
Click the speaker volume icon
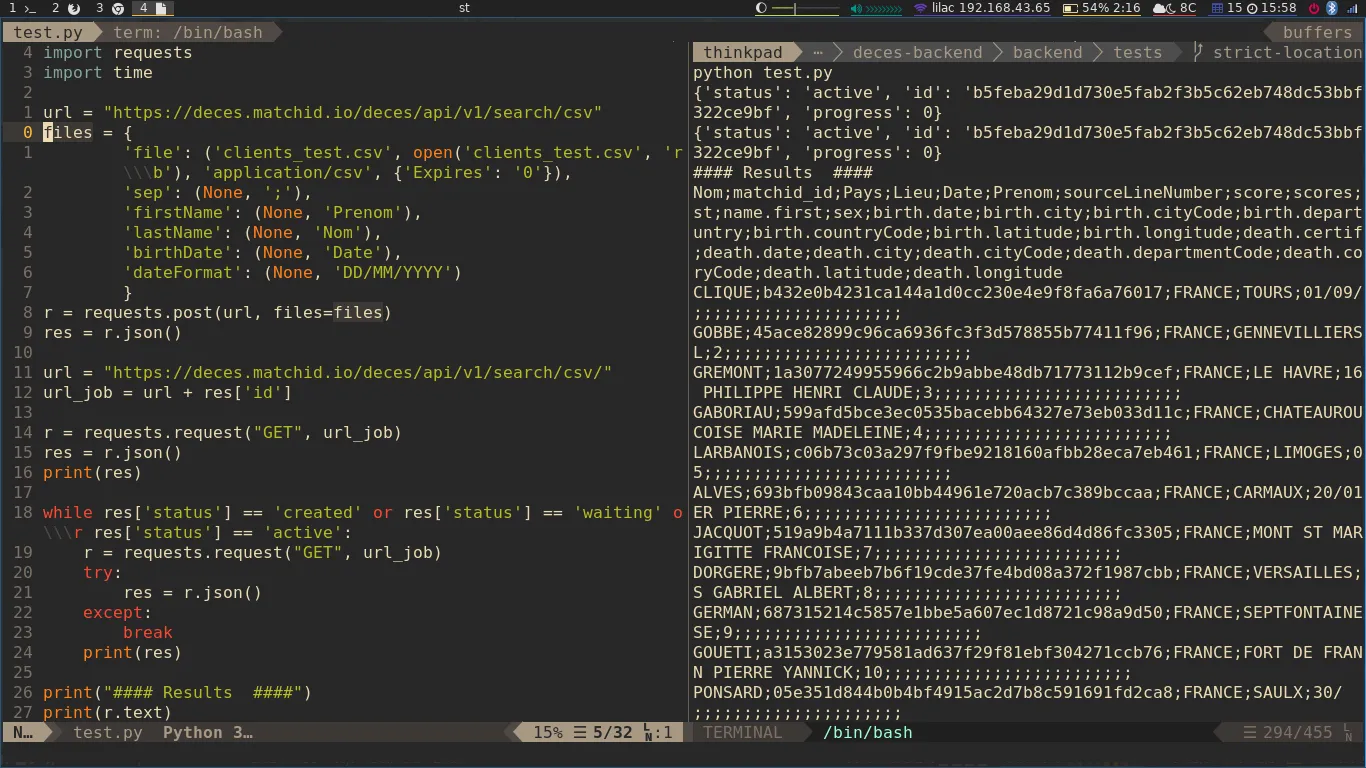pyautogui.click(x=856, y=8)
